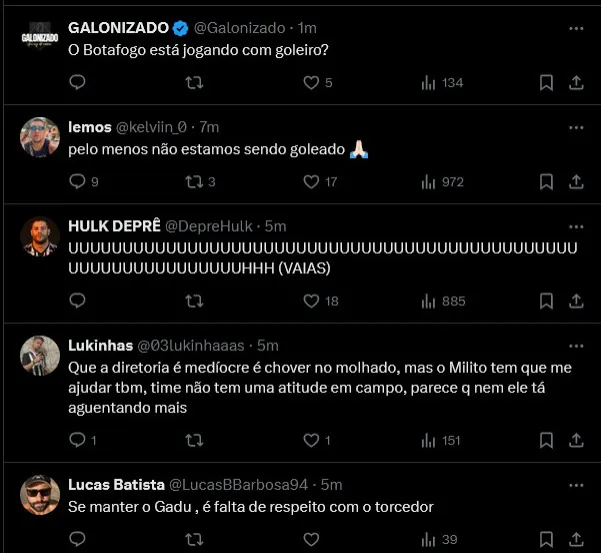Reply to Lukinhas's tweet with 1 reply

[x=78, y=440]
